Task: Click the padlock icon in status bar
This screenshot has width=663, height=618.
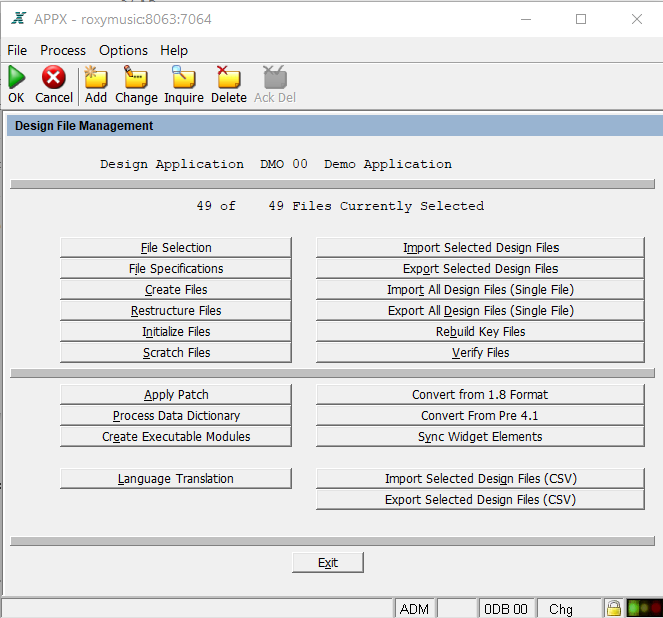Action: tap(614, 608)
